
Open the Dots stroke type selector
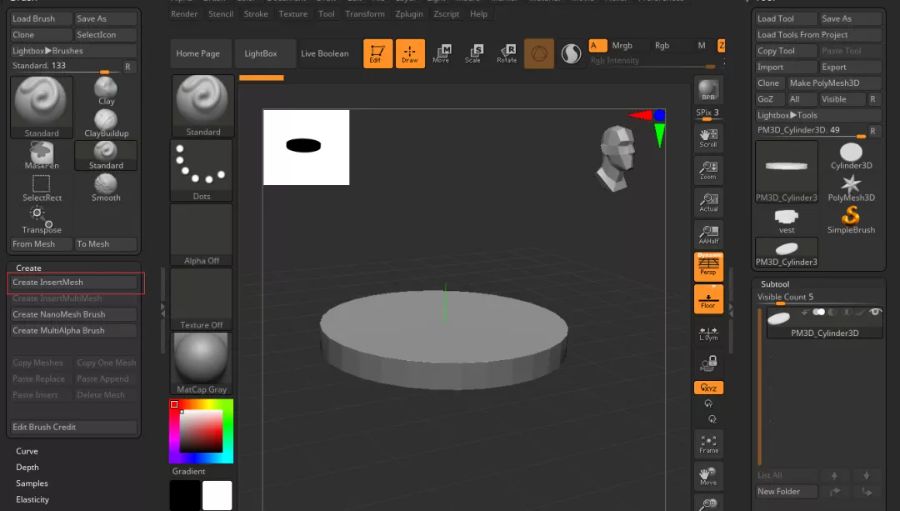click(201, 170)
